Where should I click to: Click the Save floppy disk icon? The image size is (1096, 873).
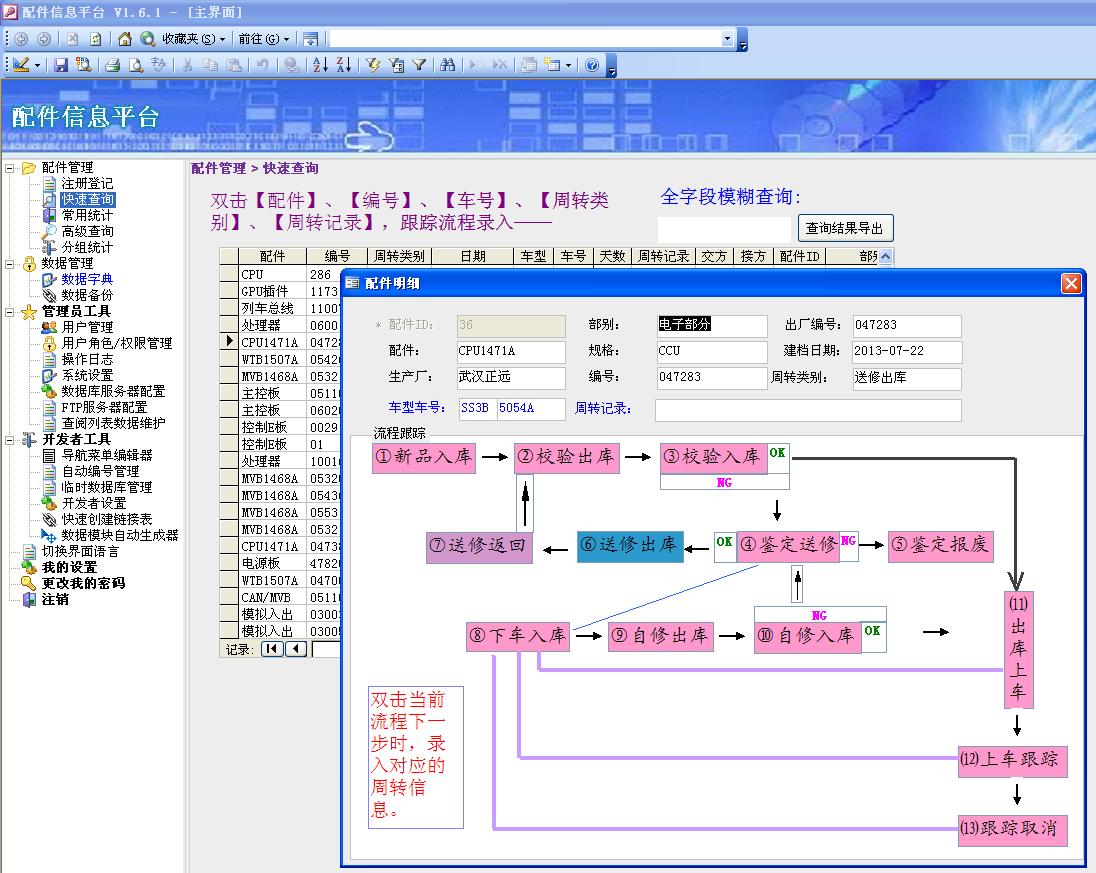click(x=61, y=65)
